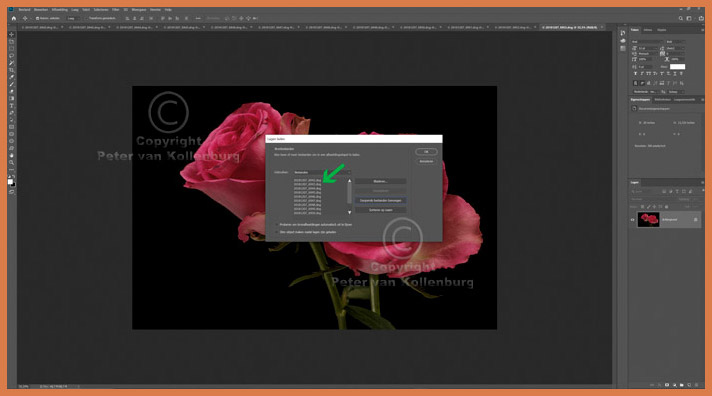The image size is (712, 396).
Task: Select the Gradient tool
Action: point(12,99)
